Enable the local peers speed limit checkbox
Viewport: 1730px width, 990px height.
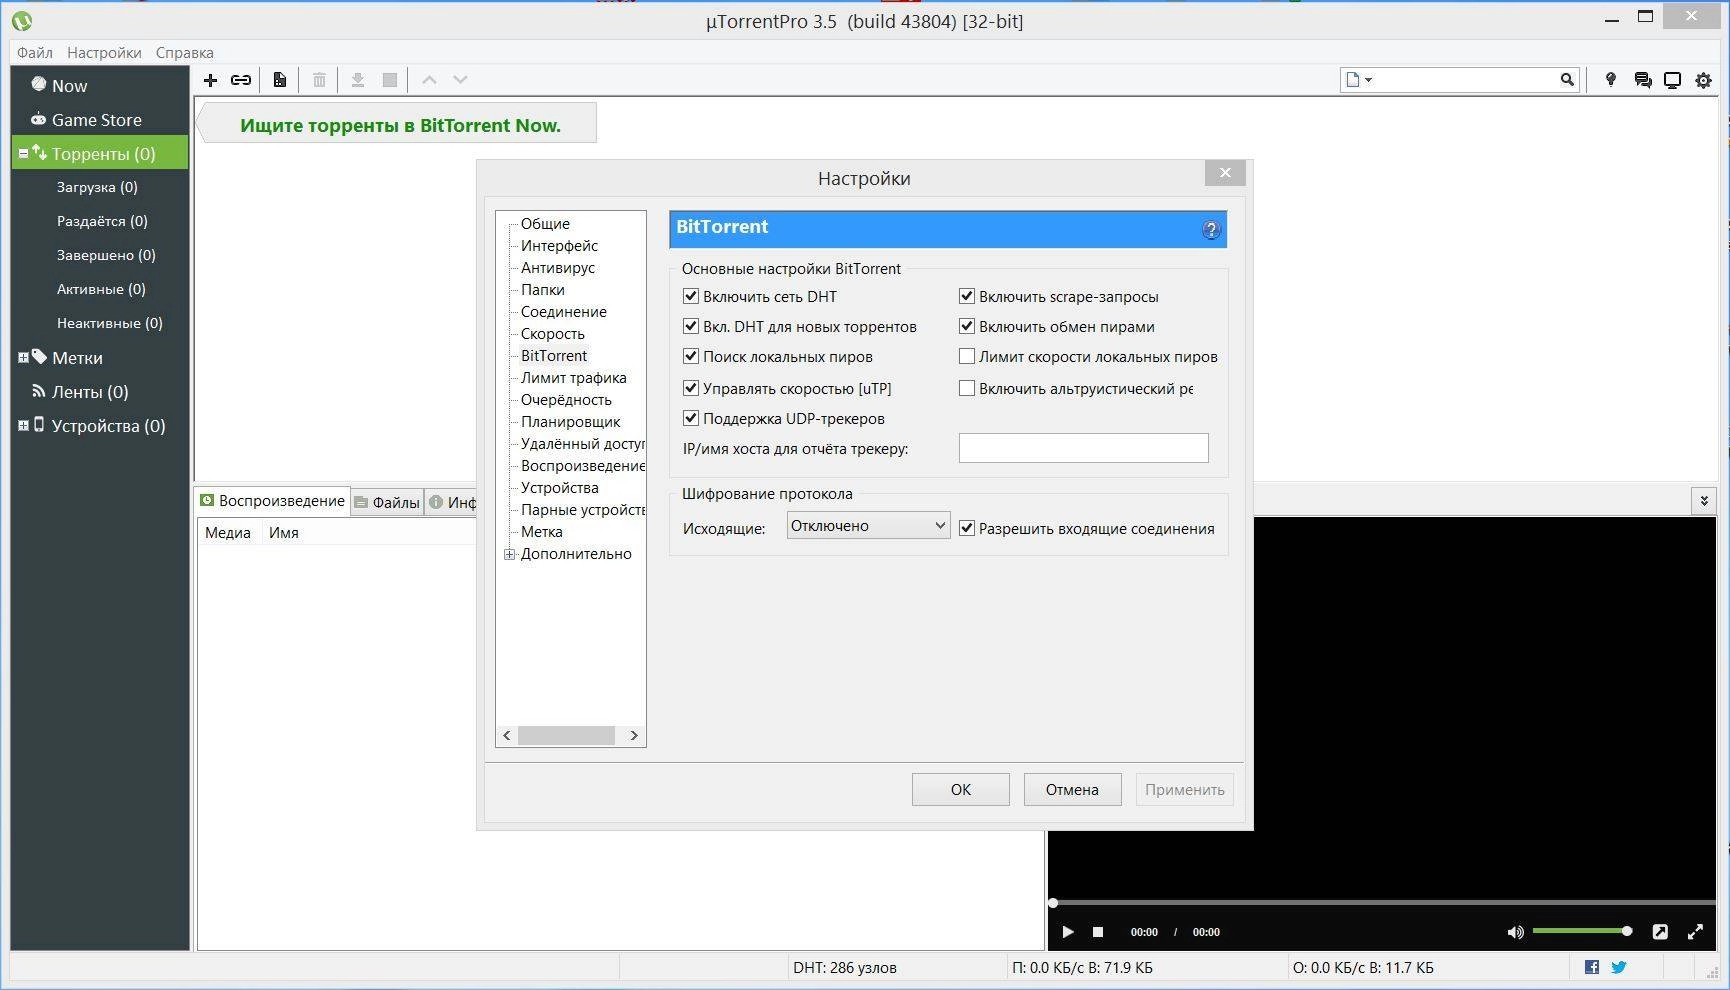tap(967, 356)
